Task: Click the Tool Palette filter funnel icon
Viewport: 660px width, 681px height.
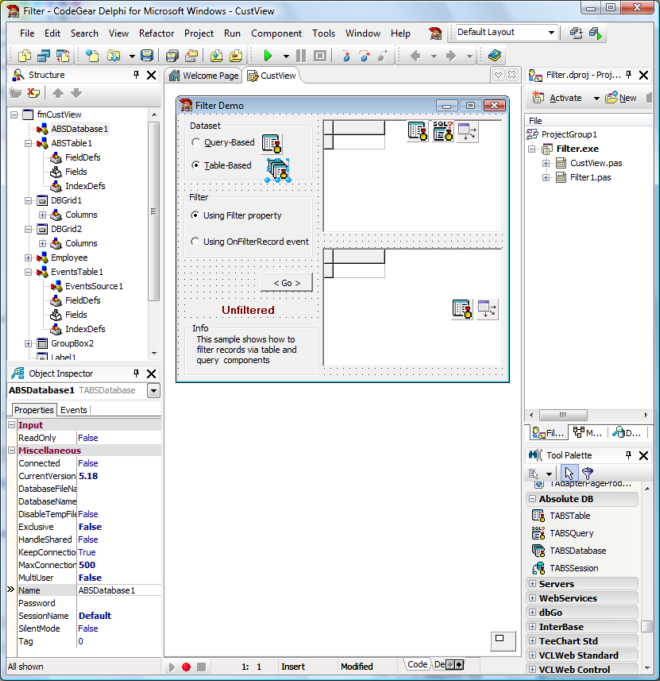Action: point(588,474)
